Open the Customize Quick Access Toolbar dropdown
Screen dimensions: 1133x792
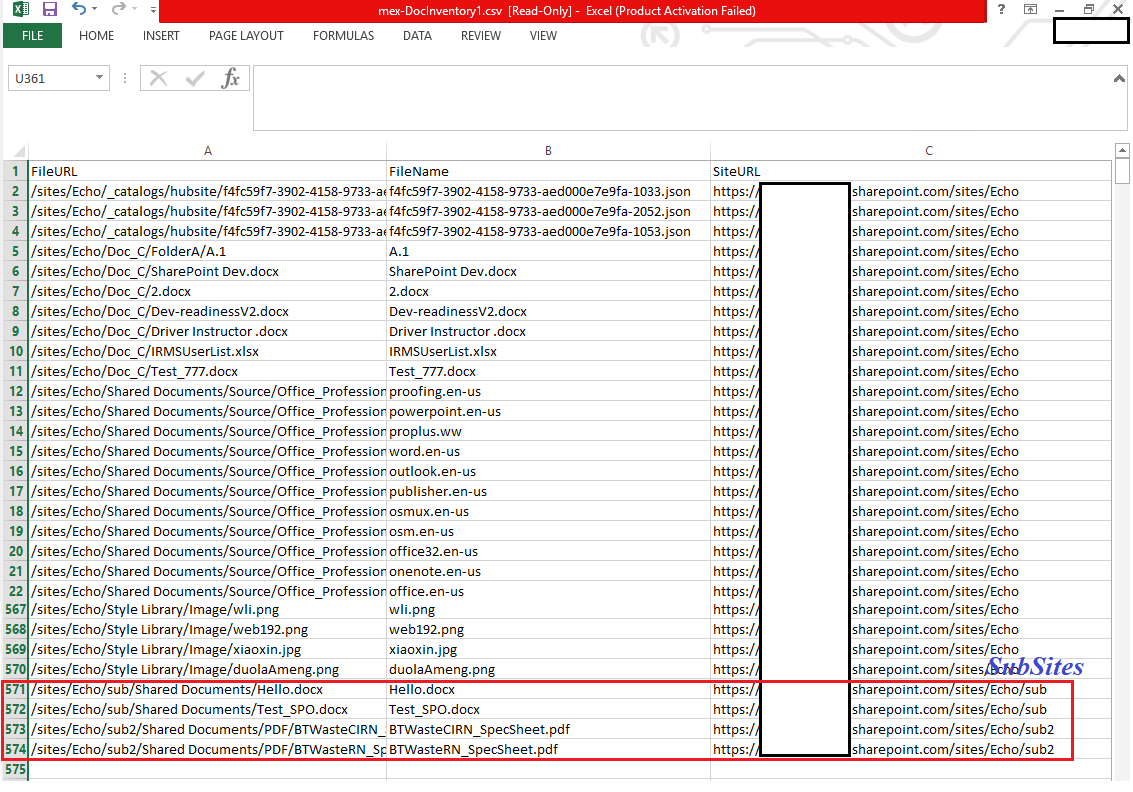coord(153,10)
